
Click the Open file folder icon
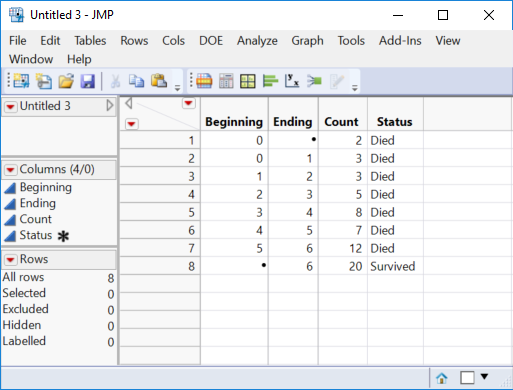click(x=66, y=81)
